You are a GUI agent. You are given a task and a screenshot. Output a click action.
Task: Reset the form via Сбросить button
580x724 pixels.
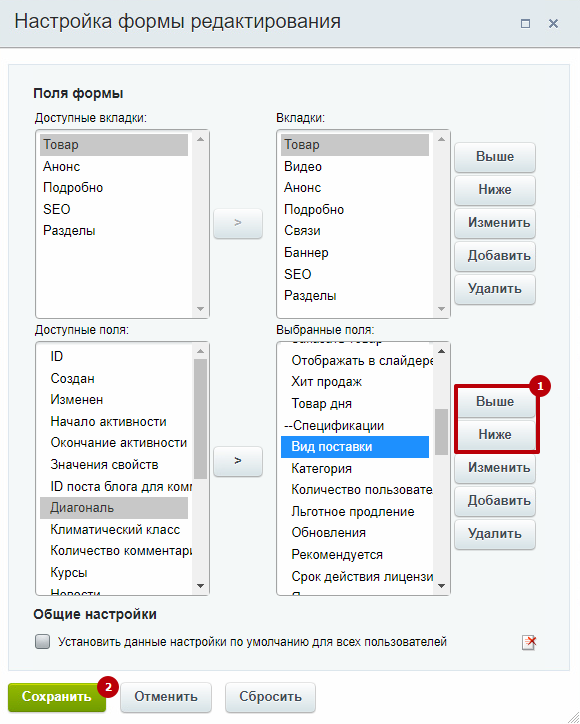[x=270, y=697]
